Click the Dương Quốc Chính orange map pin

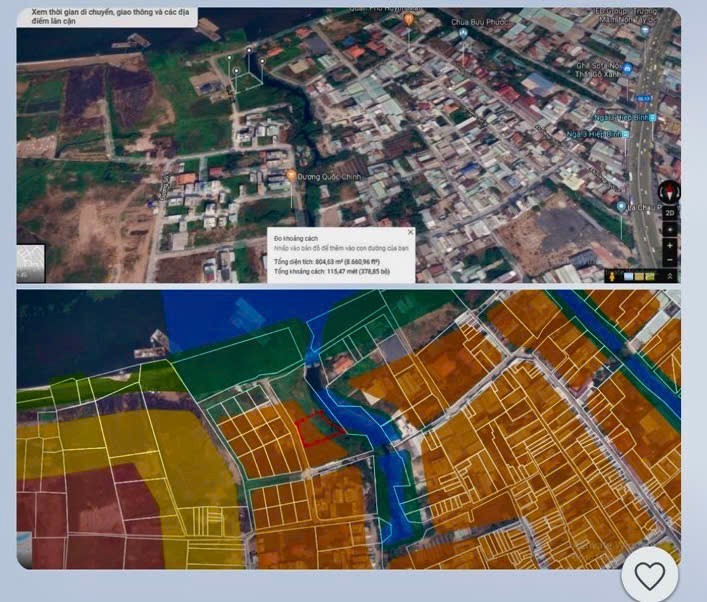point(291,177)
